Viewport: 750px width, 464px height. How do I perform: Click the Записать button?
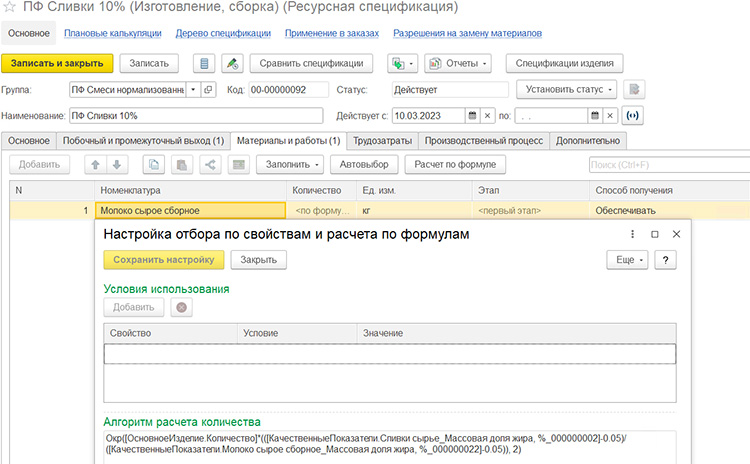[x=149, y=63]
